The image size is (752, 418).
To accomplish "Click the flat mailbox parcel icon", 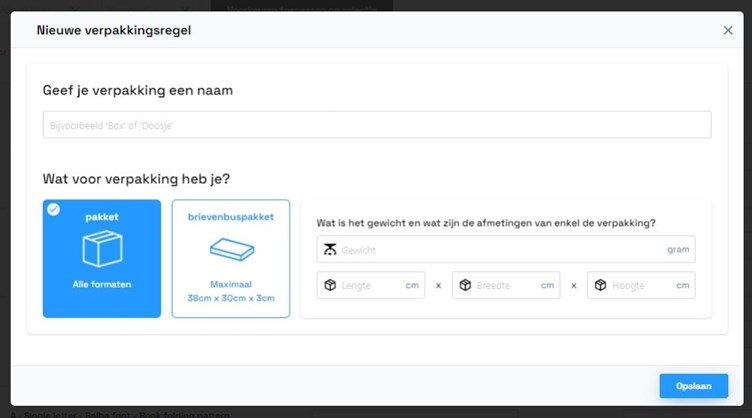I will tap(231, 249).
